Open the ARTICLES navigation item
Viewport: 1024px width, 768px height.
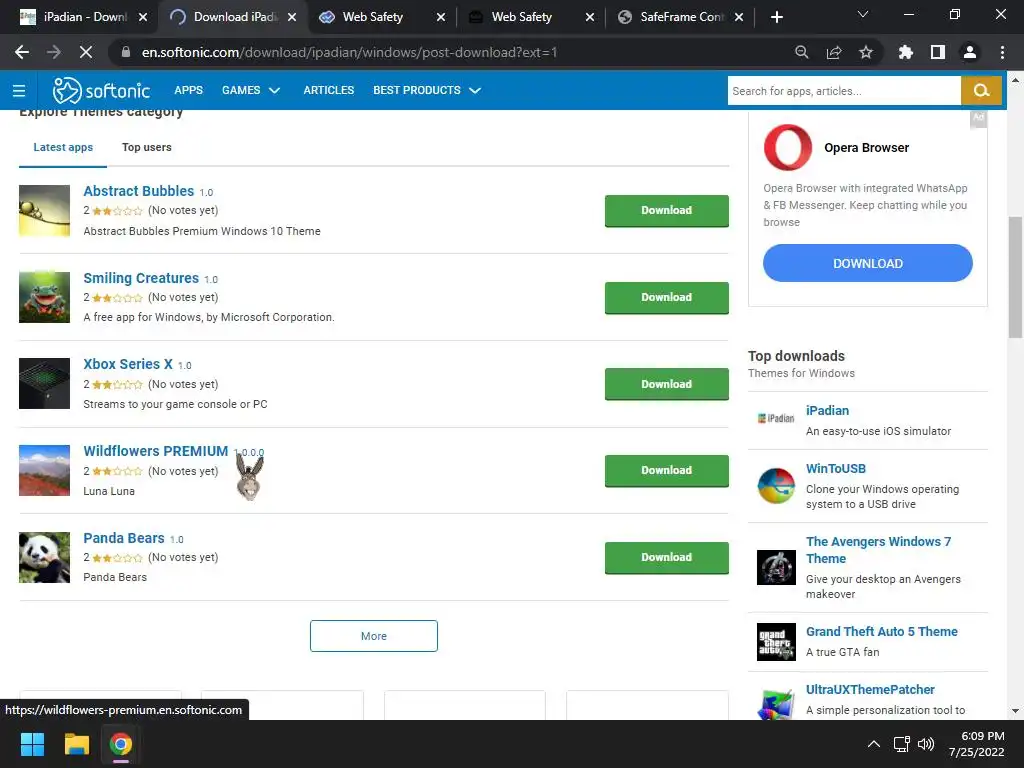328,90
